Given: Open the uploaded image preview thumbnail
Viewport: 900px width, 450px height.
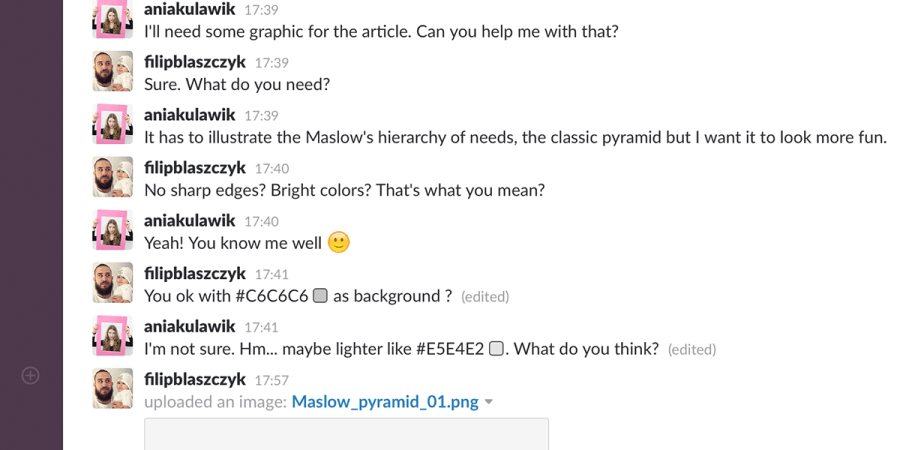Looking at the screenshot, I should click(x=346, y=434).
